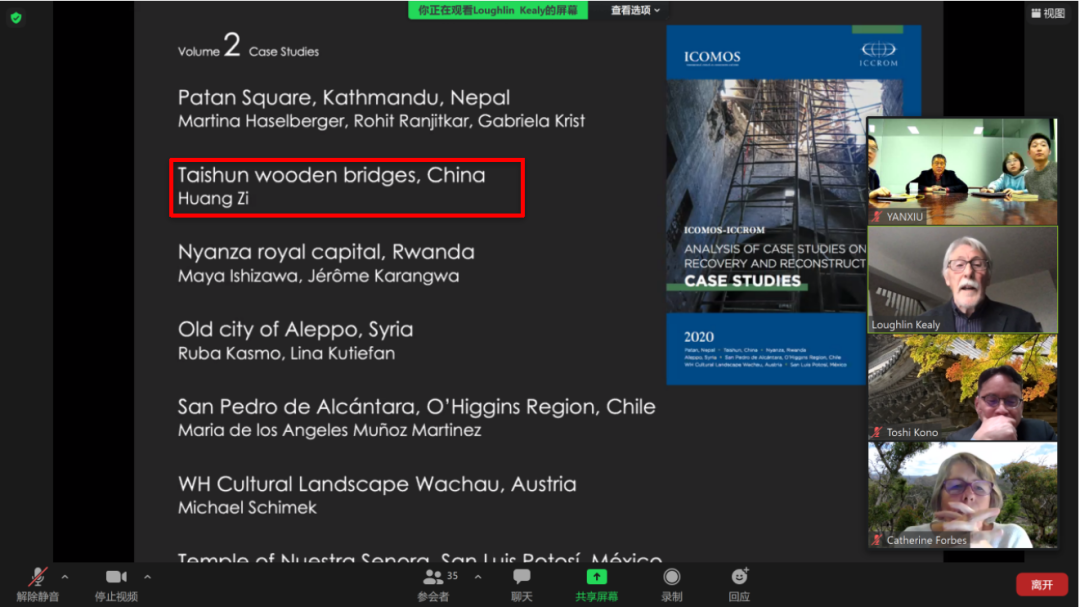Image resolution: width=1080 pixels, height=607 pixels.
Task: Select Catherine Forbes' video thumbnail
Action: coord(962,495)
